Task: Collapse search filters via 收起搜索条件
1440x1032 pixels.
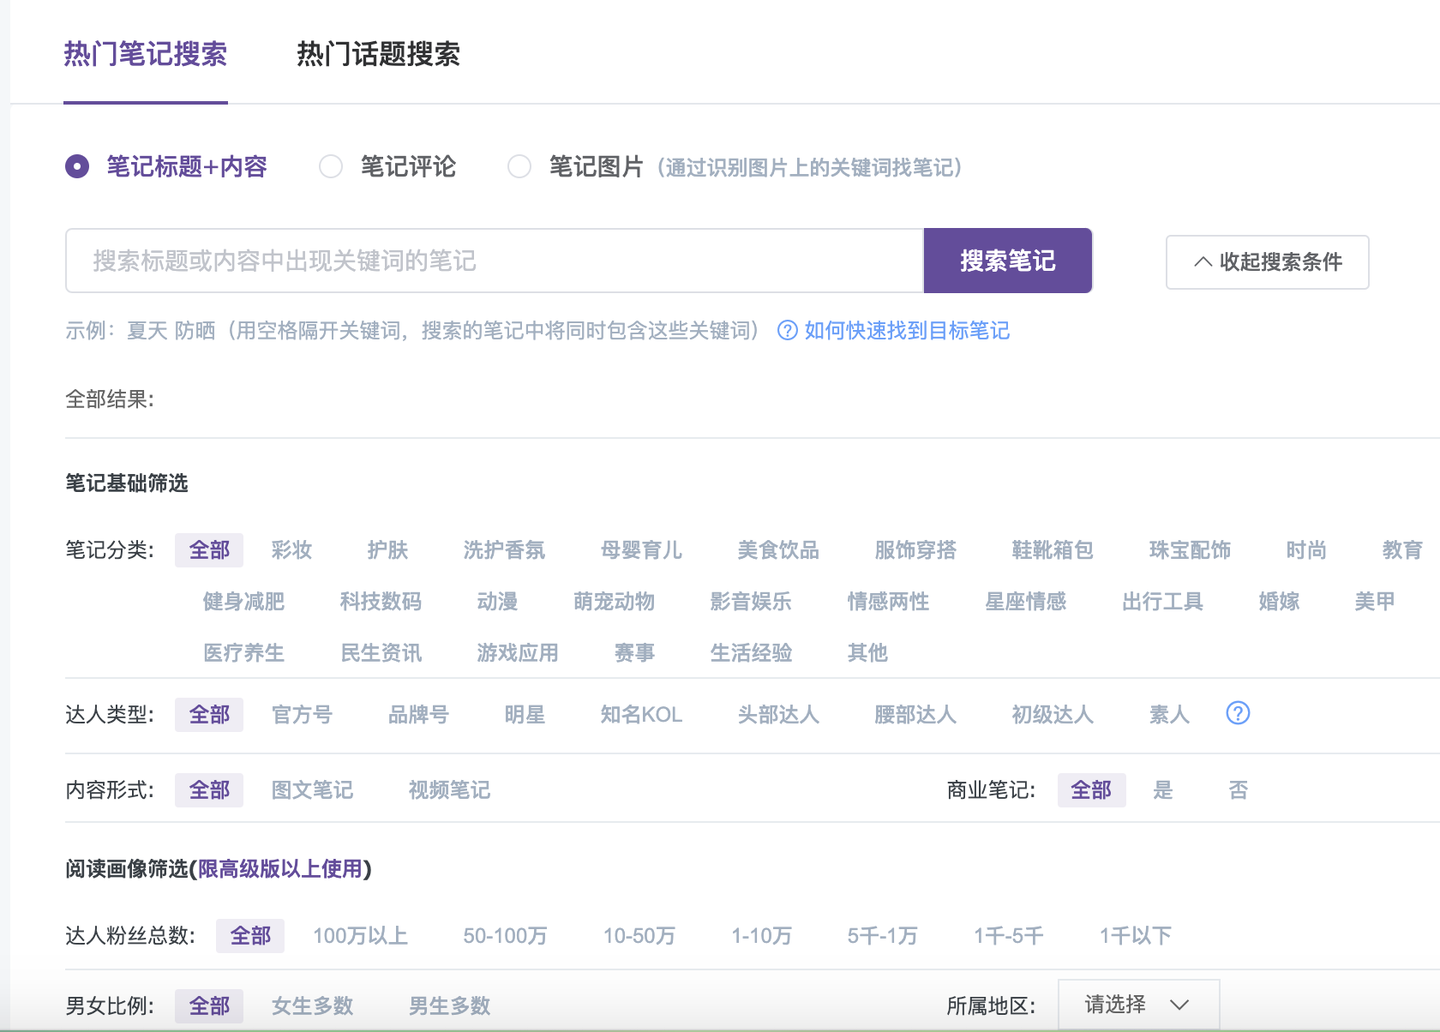Action: (1267, 261)
